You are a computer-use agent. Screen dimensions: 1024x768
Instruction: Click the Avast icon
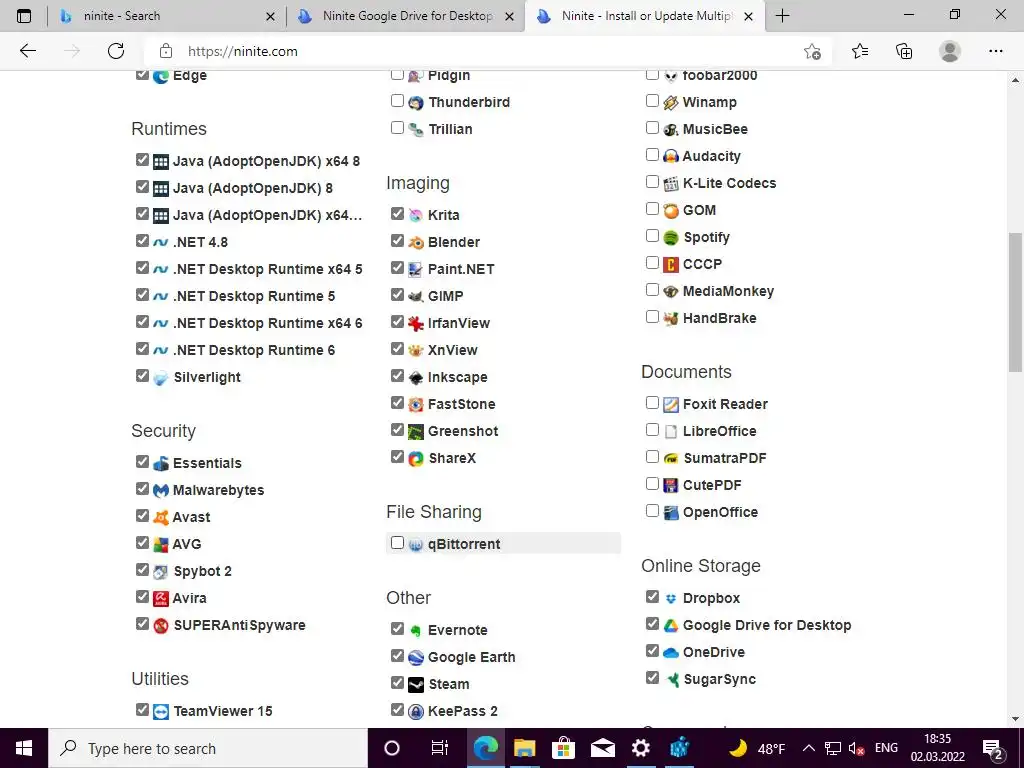[x=161, y=517]
